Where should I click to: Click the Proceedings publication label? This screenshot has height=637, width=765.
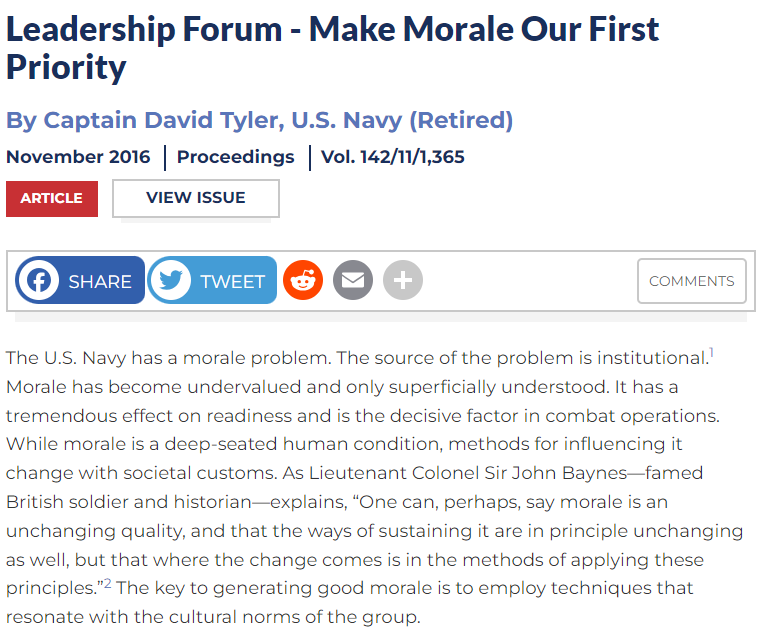pyautogui.click(x=236, y=157)
